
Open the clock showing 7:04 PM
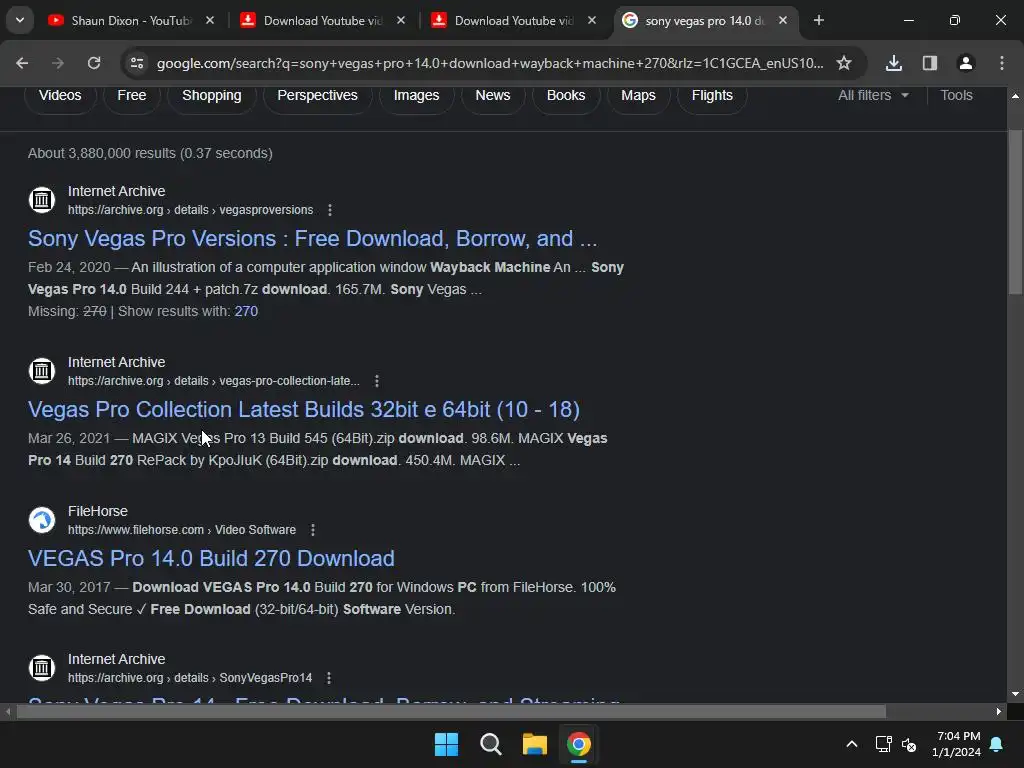coord(957,744)
